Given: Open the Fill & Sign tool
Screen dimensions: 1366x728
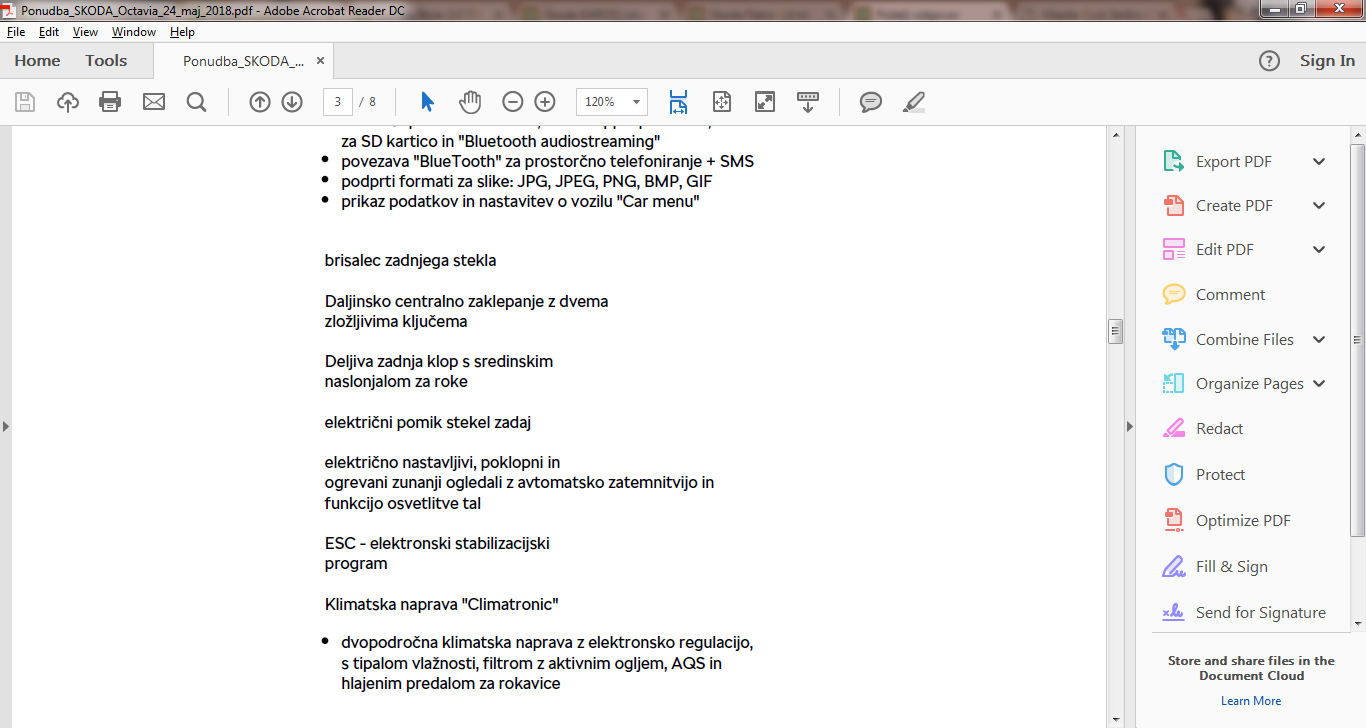Looking at the screenshot, I should [x=1231, y=567].
